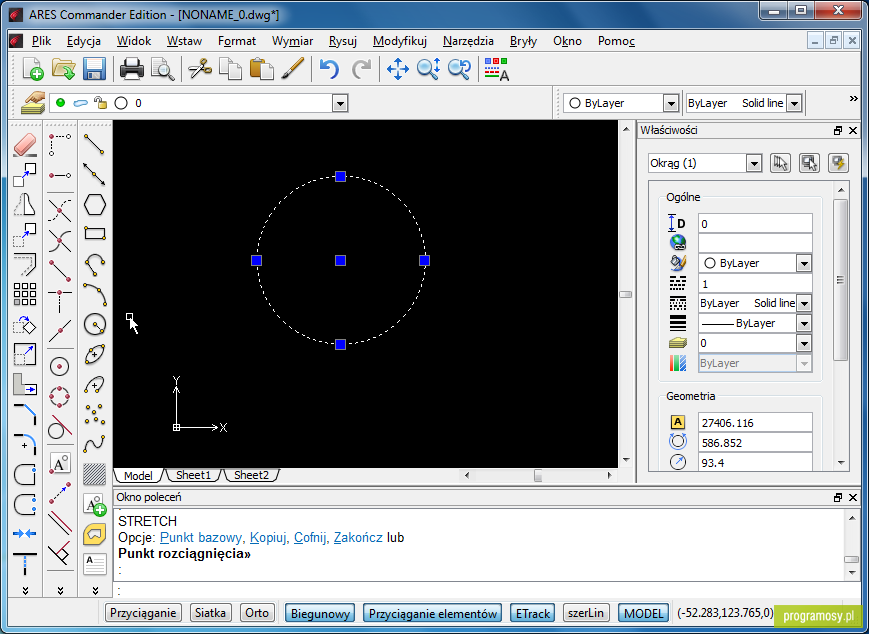Click the circle area field 27406.116
Viewport: 869px width, 634px height.
[x=755, y=423]
